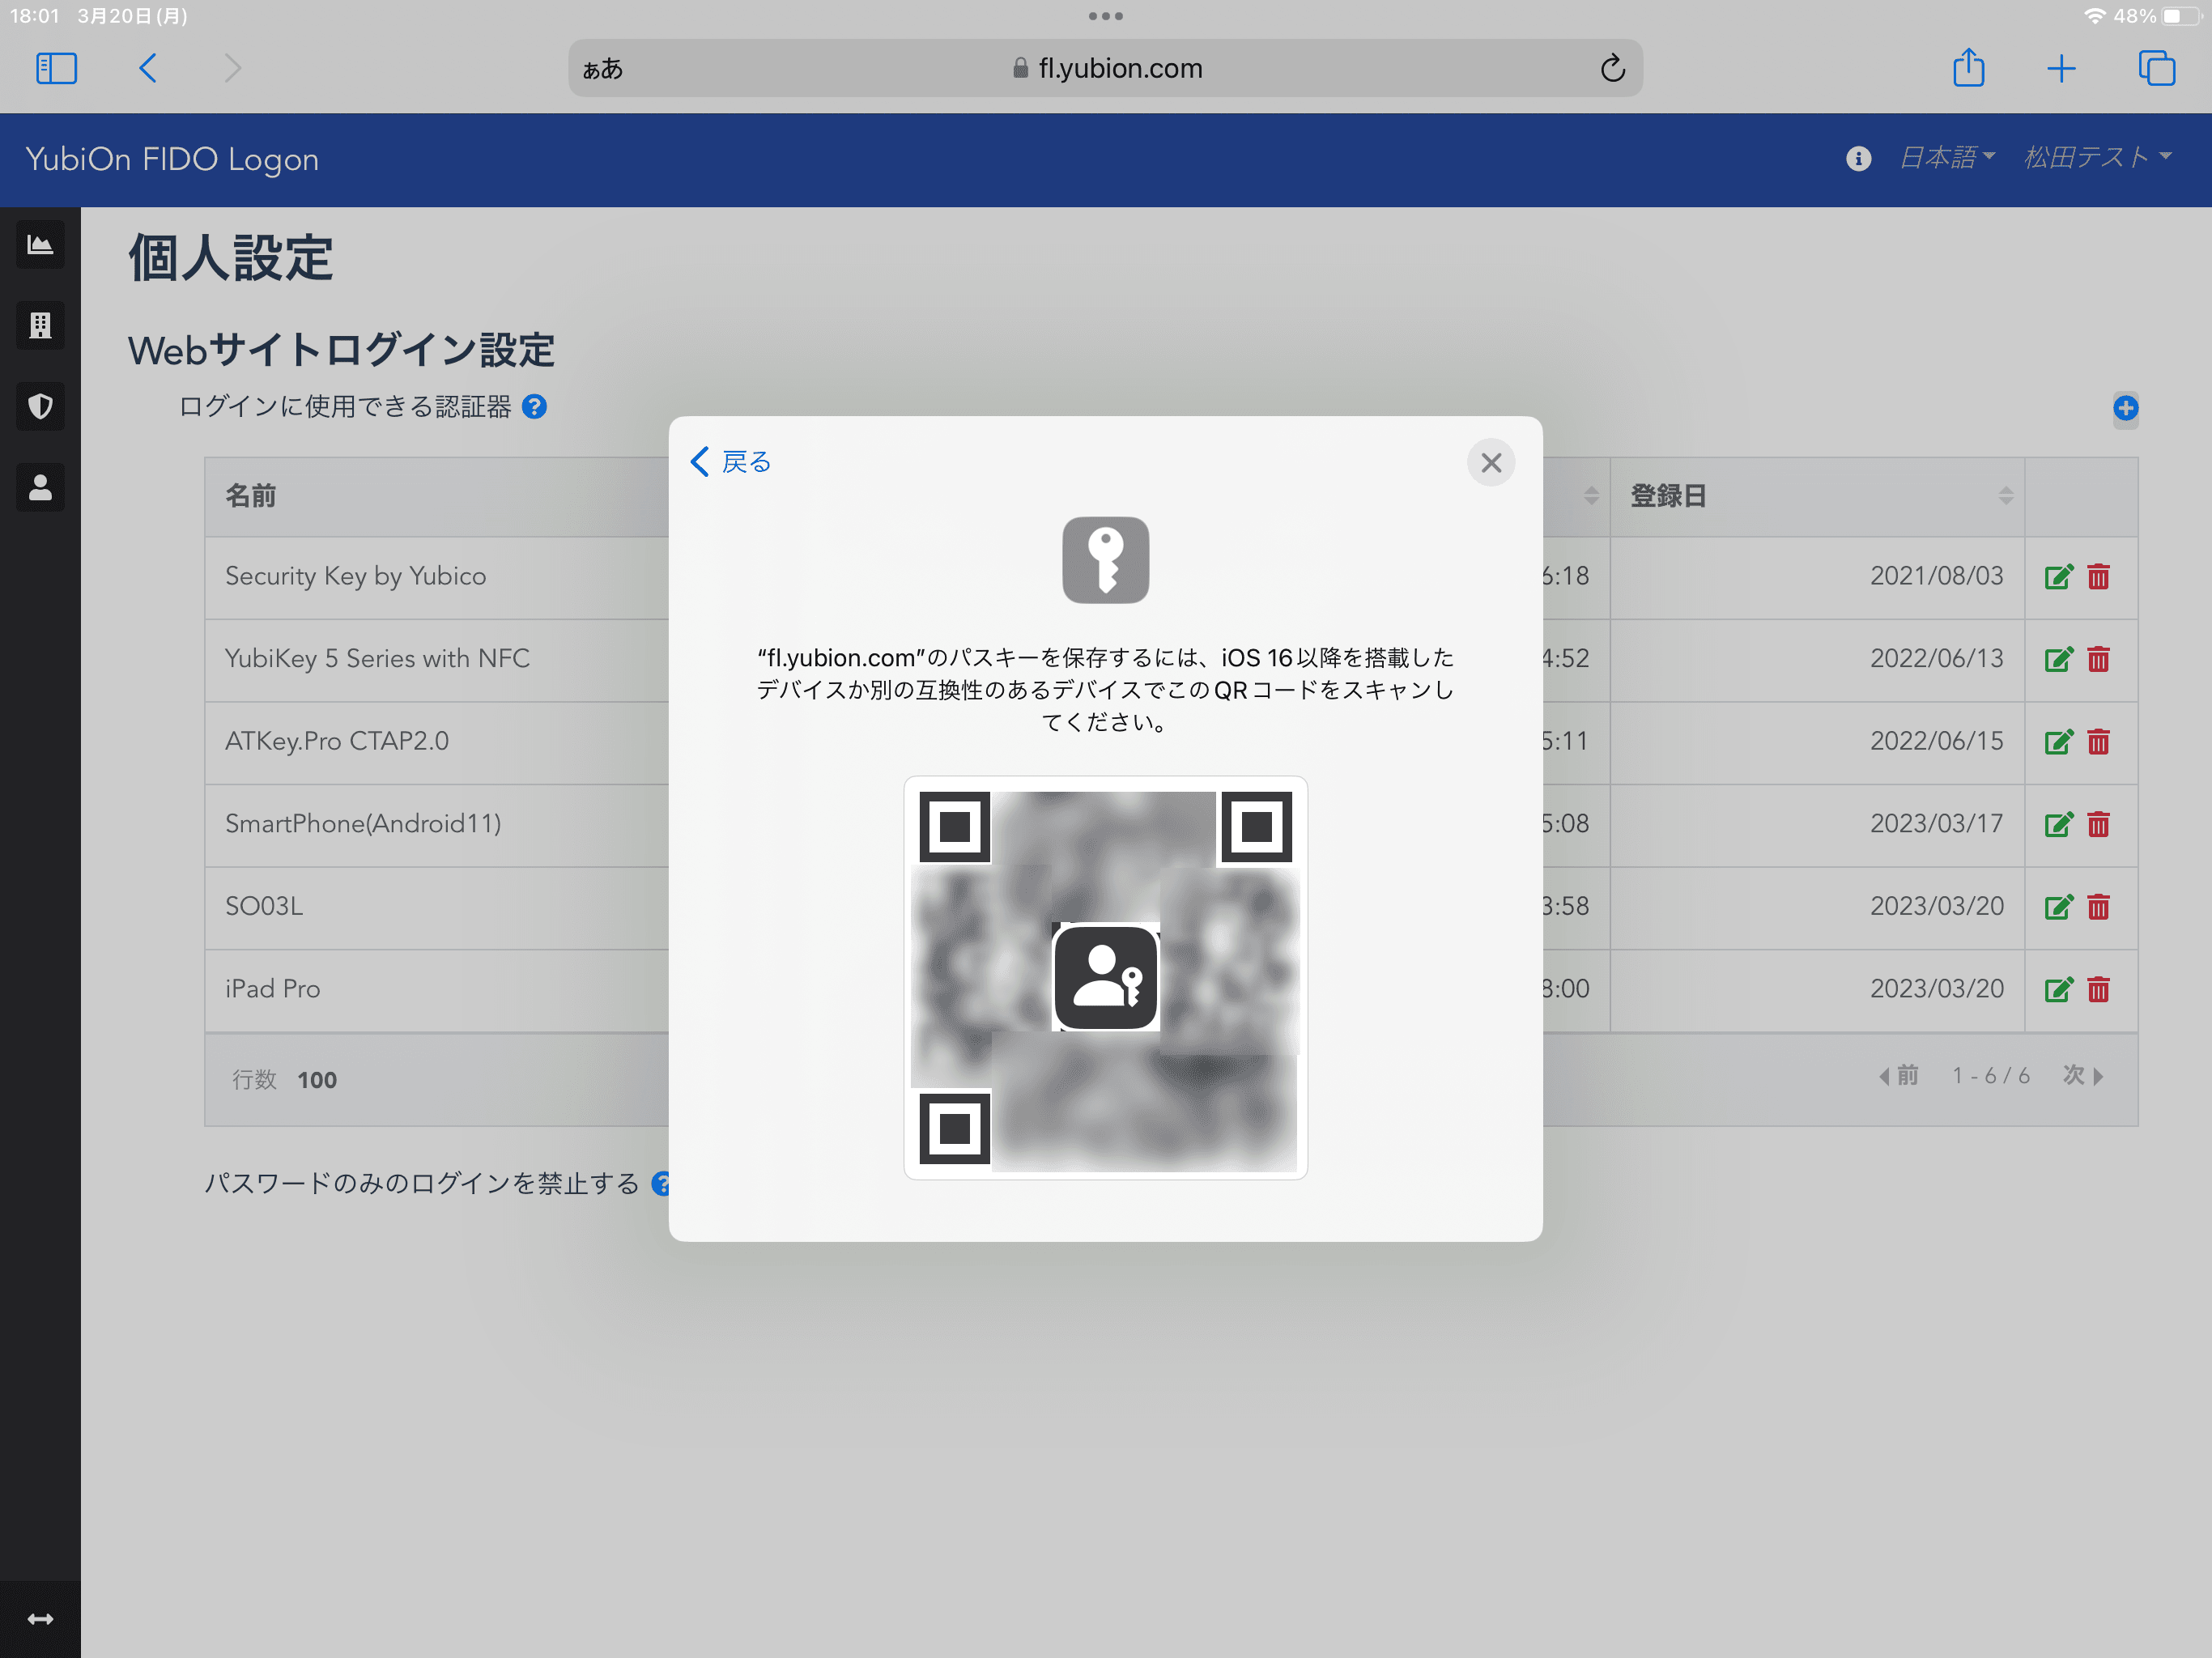The width and height of the screenshot is (2212, 1658).
Task: Delete the Security Key by Yubico row
Action: [2098, 577]
